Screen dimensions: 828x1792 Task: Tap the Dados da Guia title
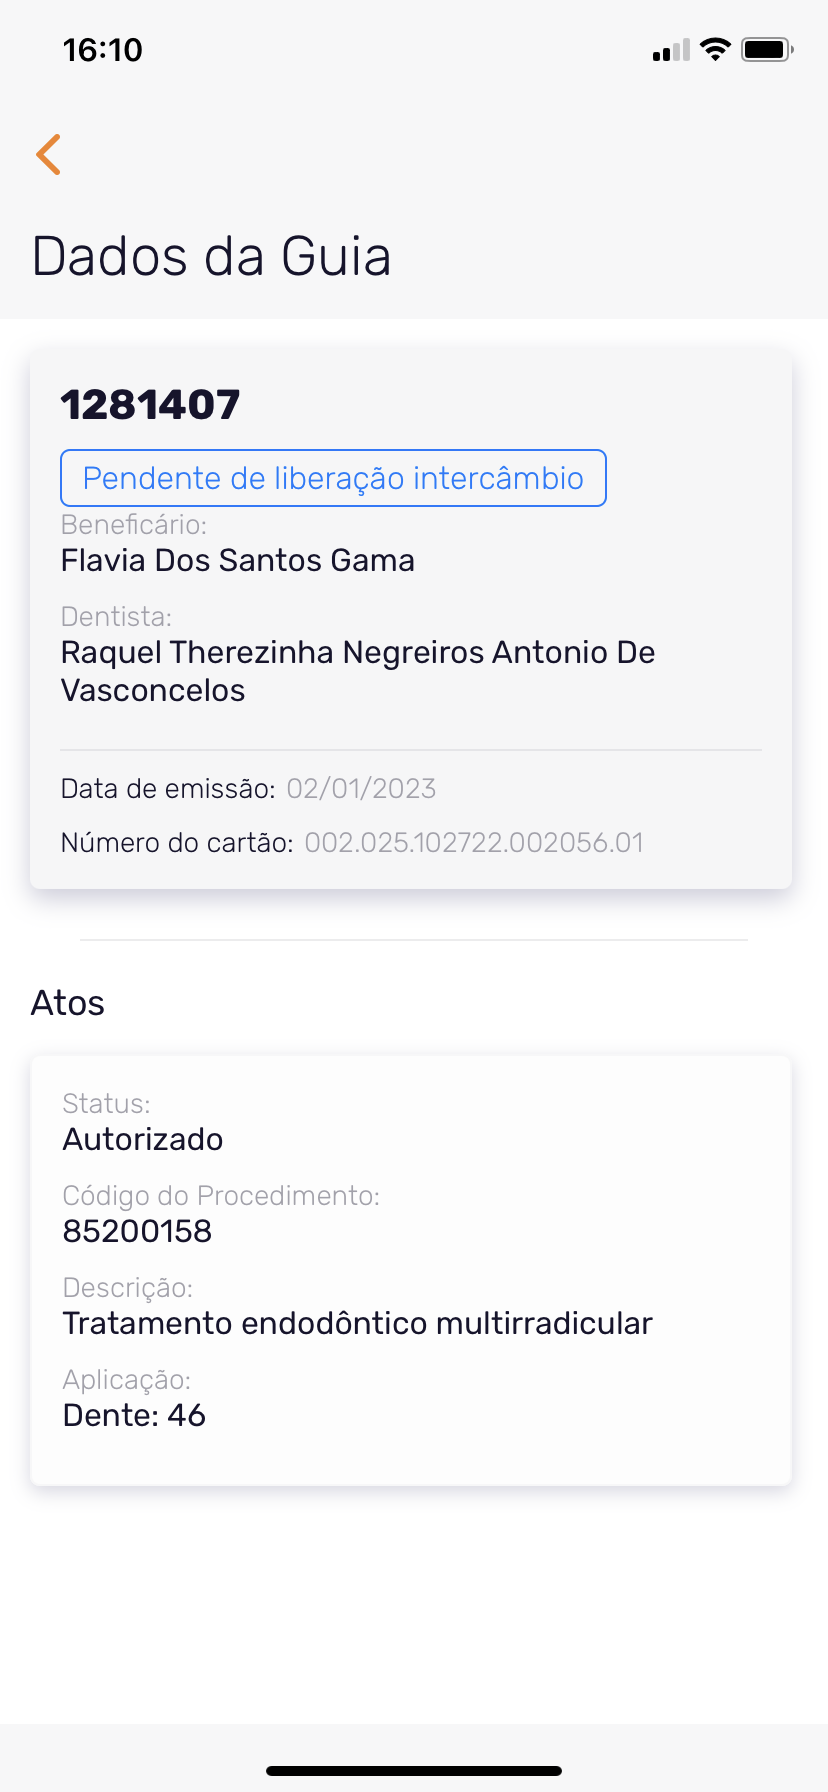point(211,256)
